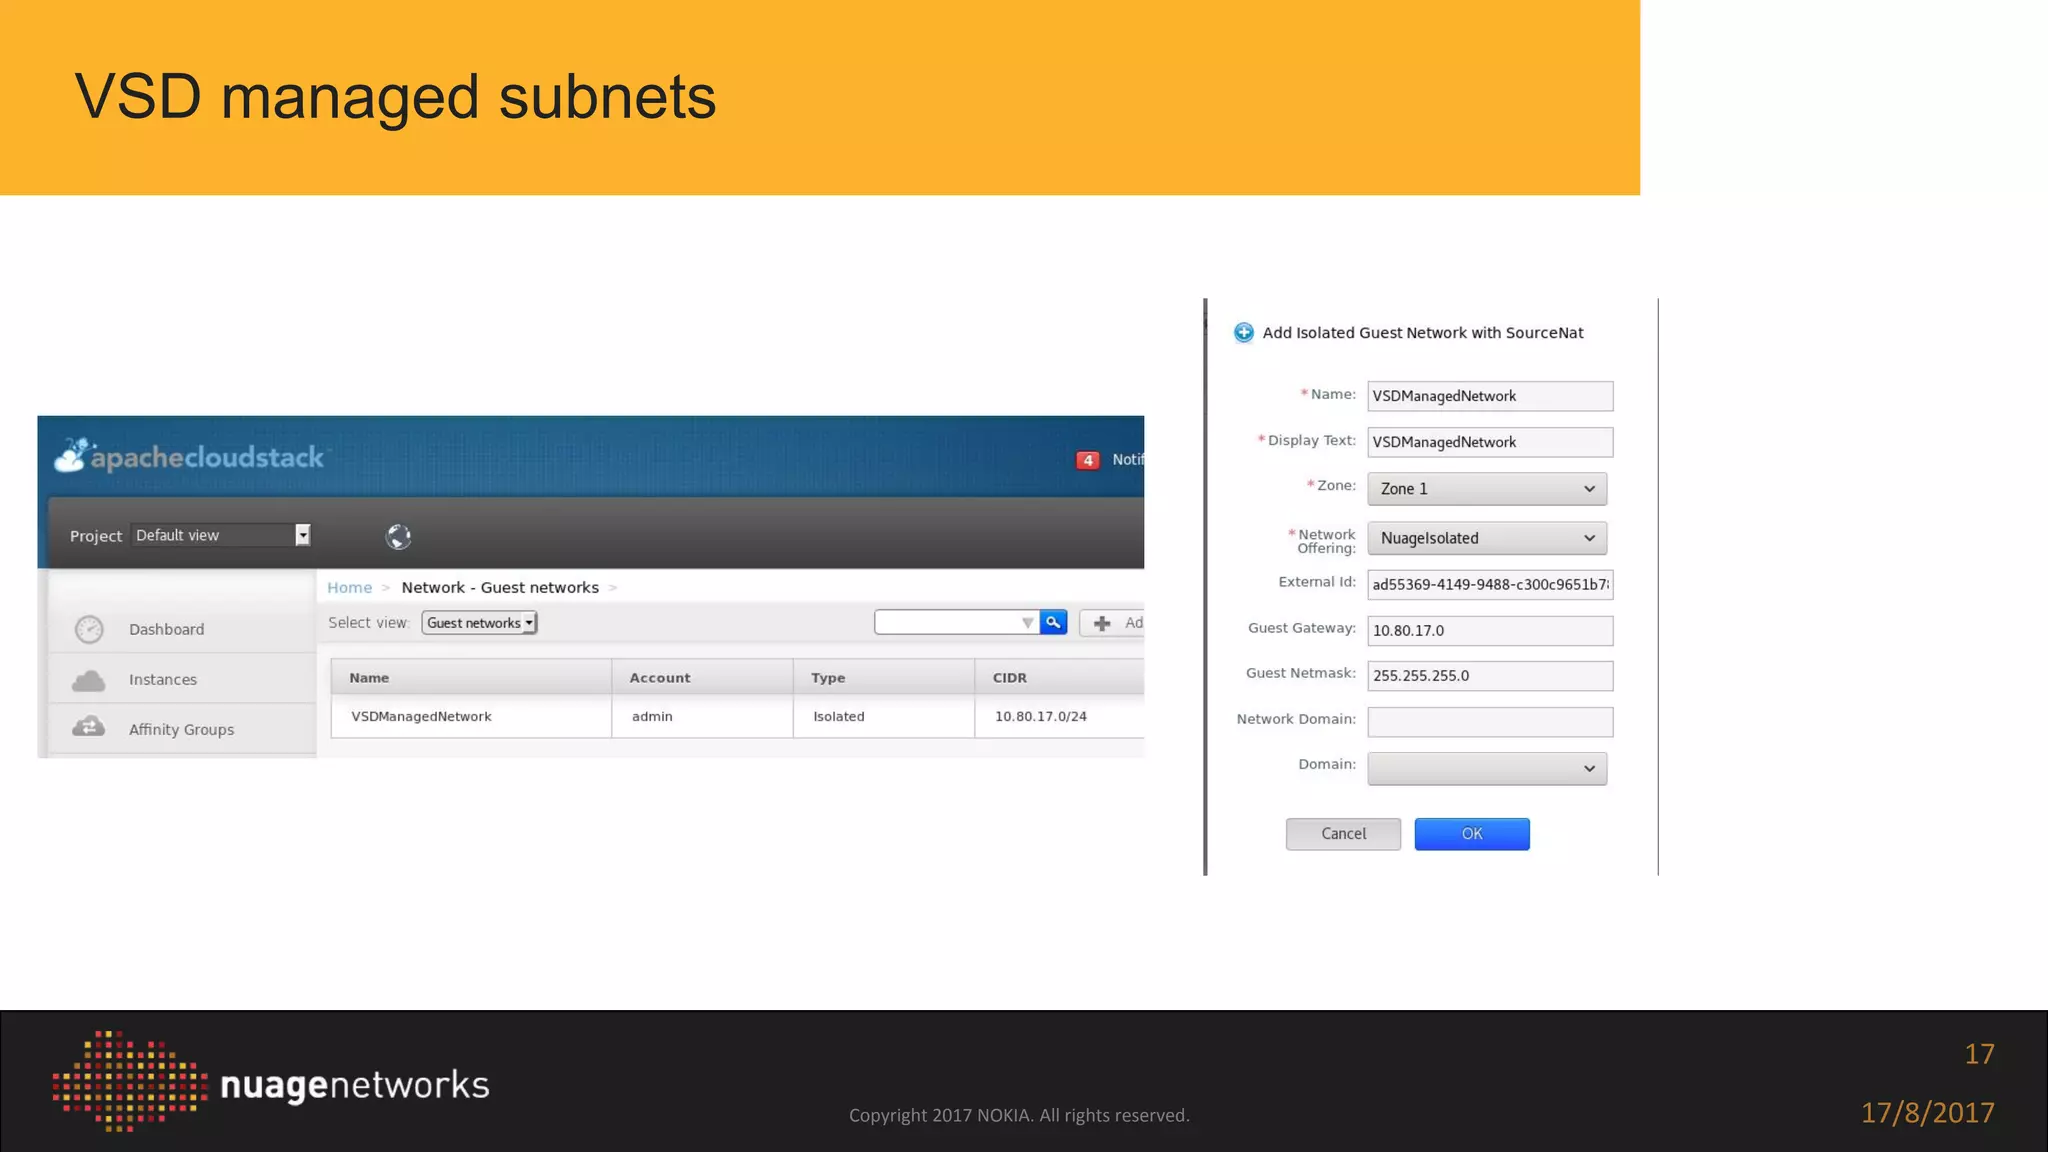Expand the Zone 1 dropdown

tap(1486, 489)
